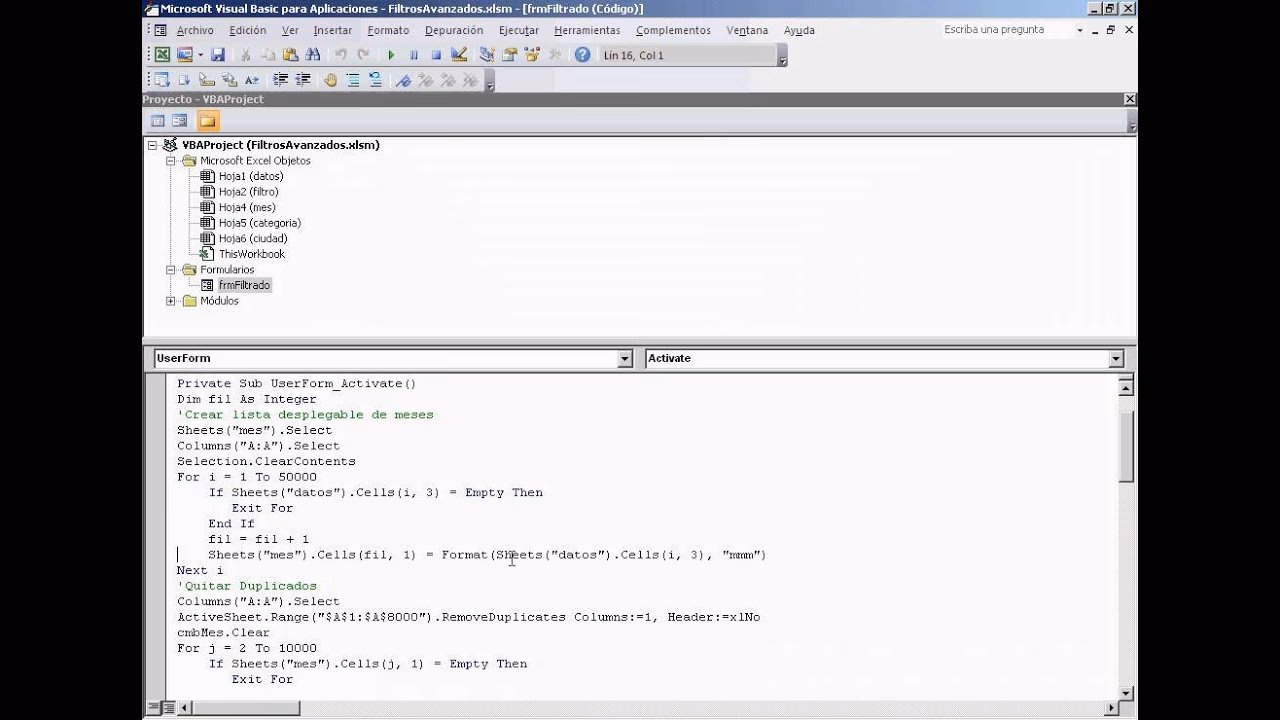Paste from clipboard icon
The height and width of the screenshot is (720, 1280).
click(290, 55)
